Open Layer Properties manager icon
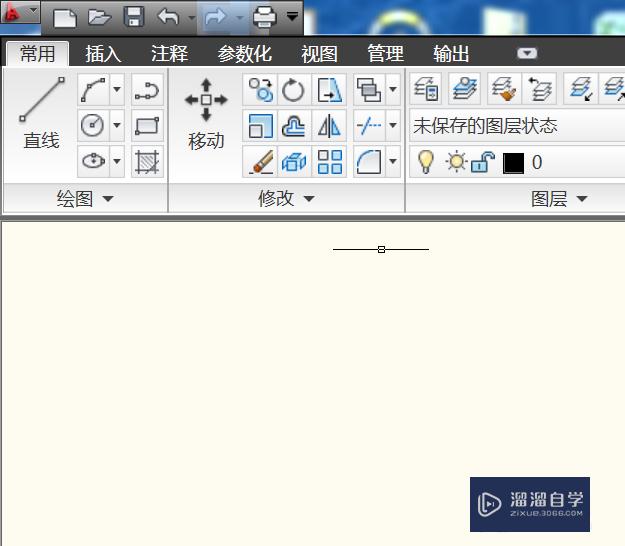This screenshot has height=546, width=625. point(426,89)
